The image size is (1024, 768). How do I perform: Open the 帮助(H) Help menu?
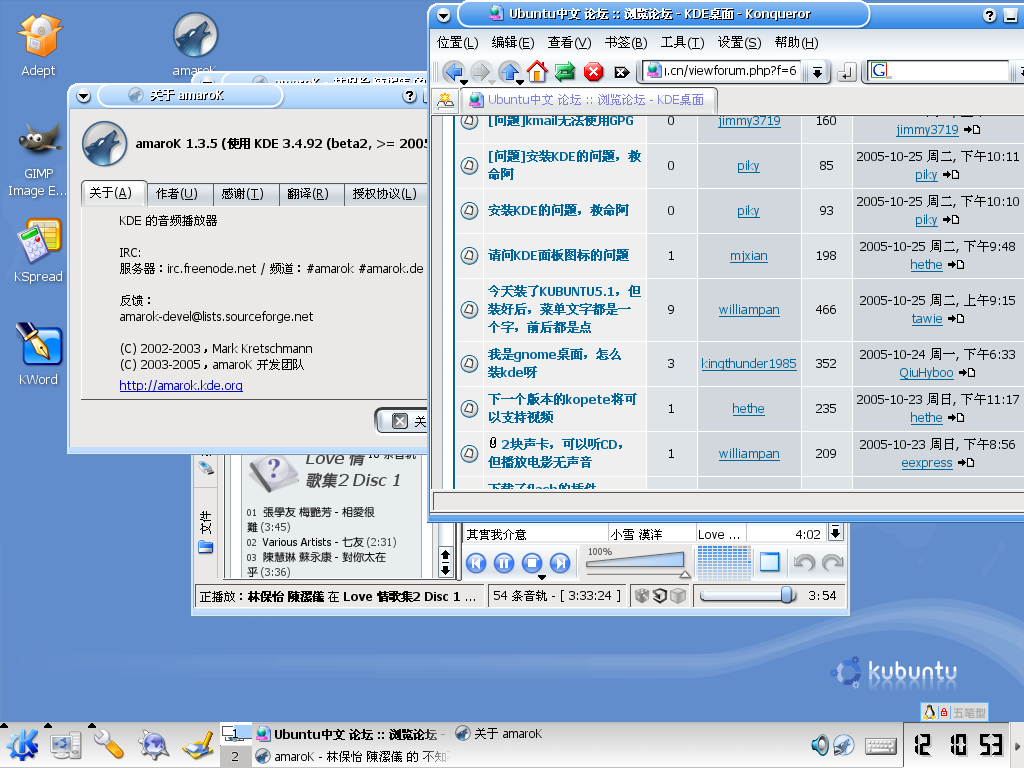(x=796, y=42)
